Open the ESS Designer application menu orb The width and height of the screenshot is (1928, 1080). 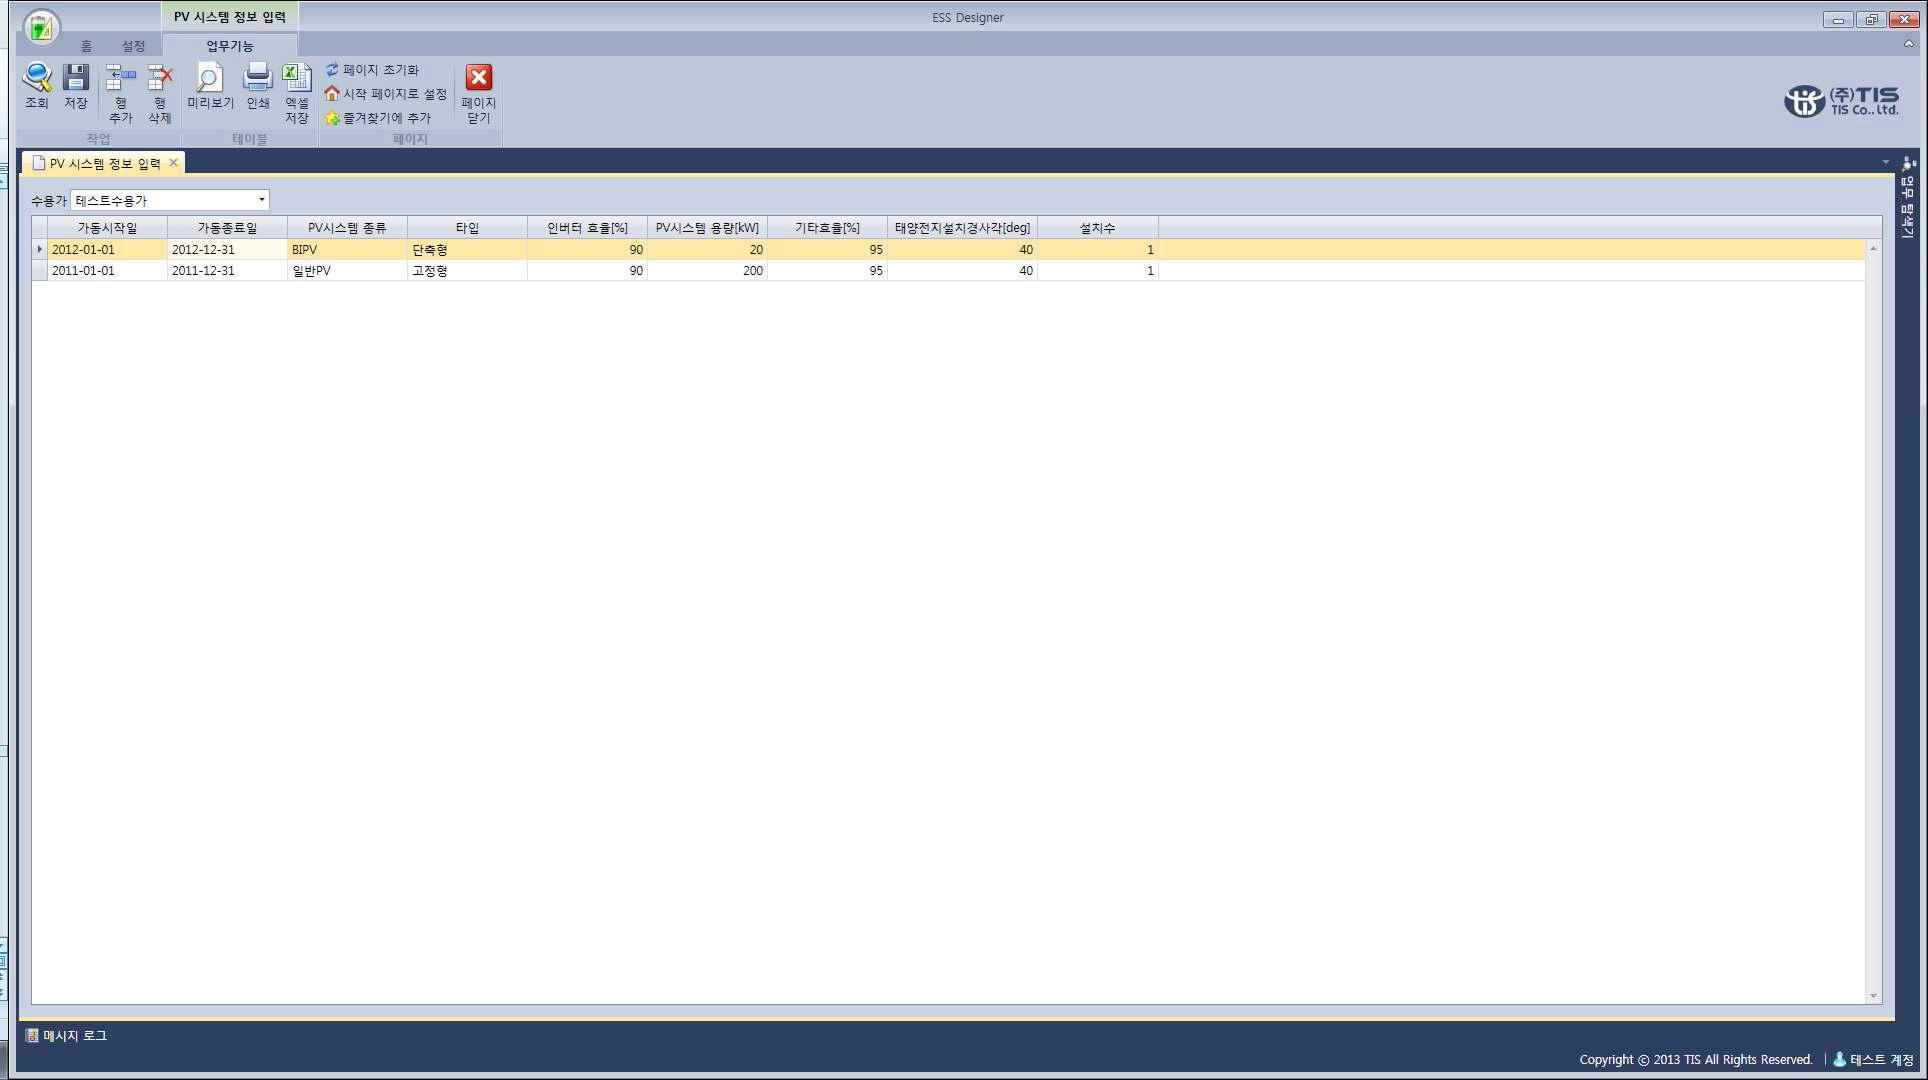[41, 27]
